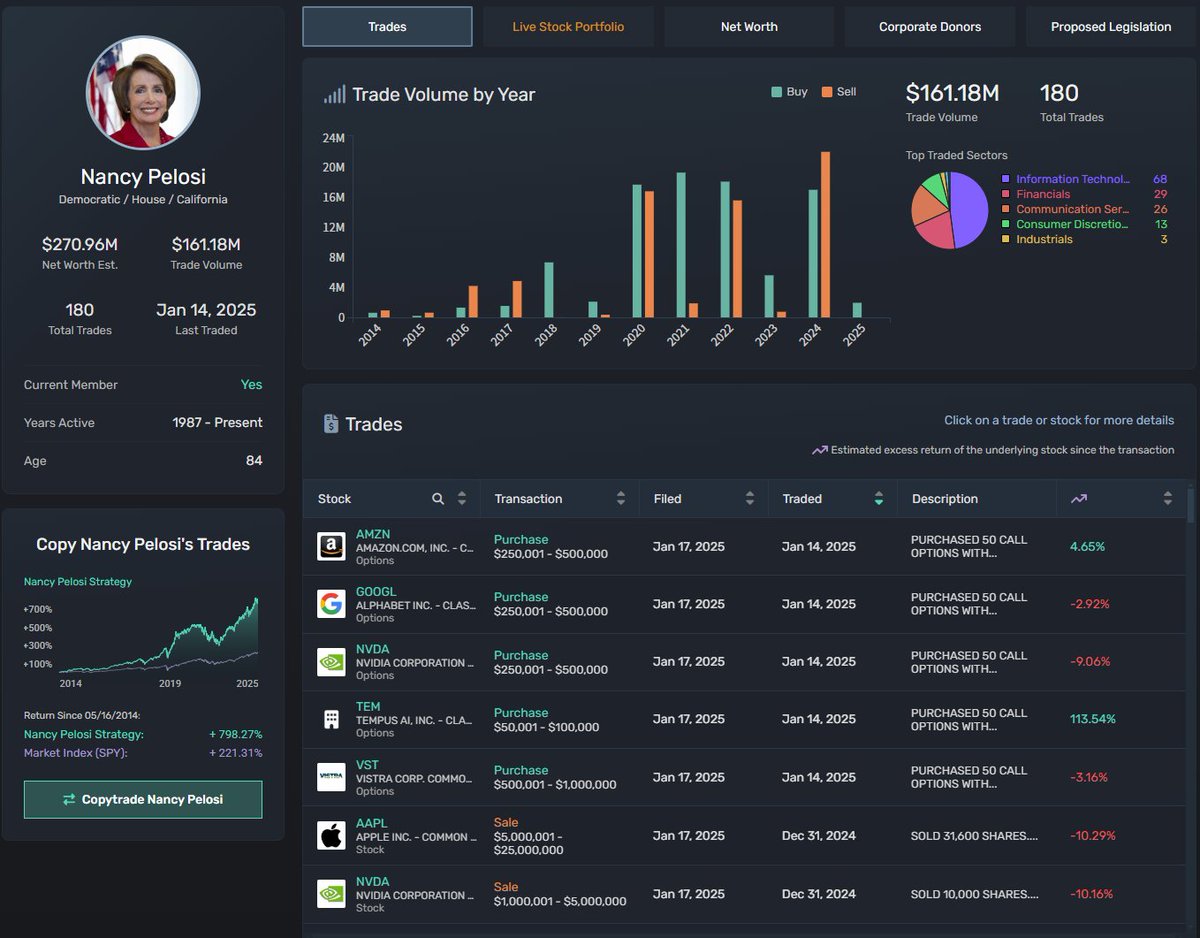Open the GOOGL ticker link
Image resolution: width=1200 pixels, height=938 pixels.
pos(376,592)
